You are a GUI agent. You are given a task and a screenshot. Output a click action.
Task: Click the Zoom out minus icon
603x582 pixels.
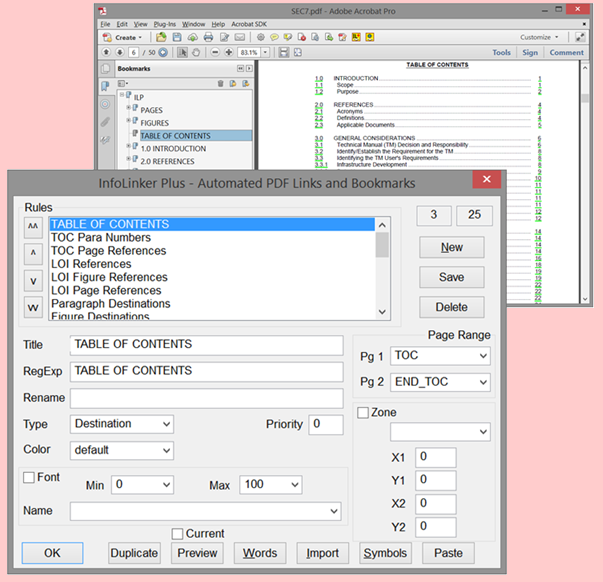point(215,52)
